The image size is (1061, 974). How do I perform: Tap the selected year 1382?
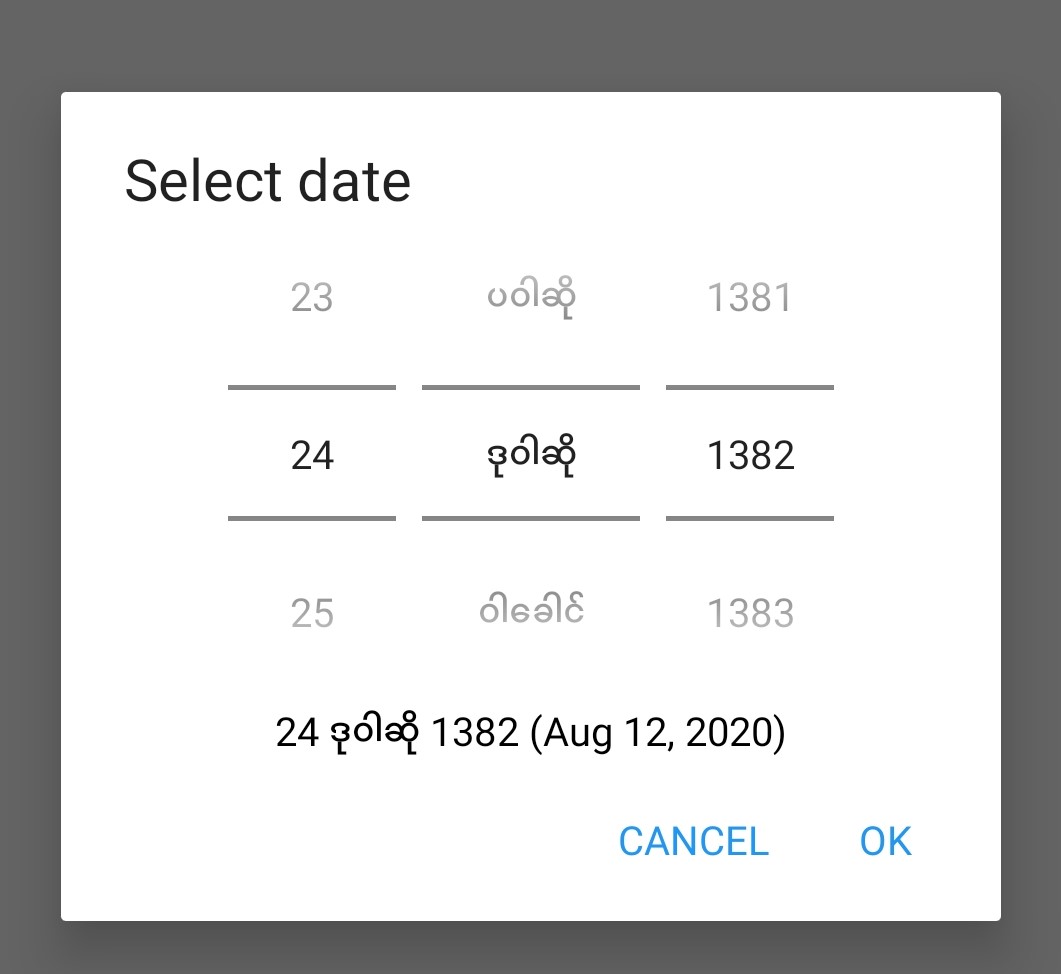point(749,456)
